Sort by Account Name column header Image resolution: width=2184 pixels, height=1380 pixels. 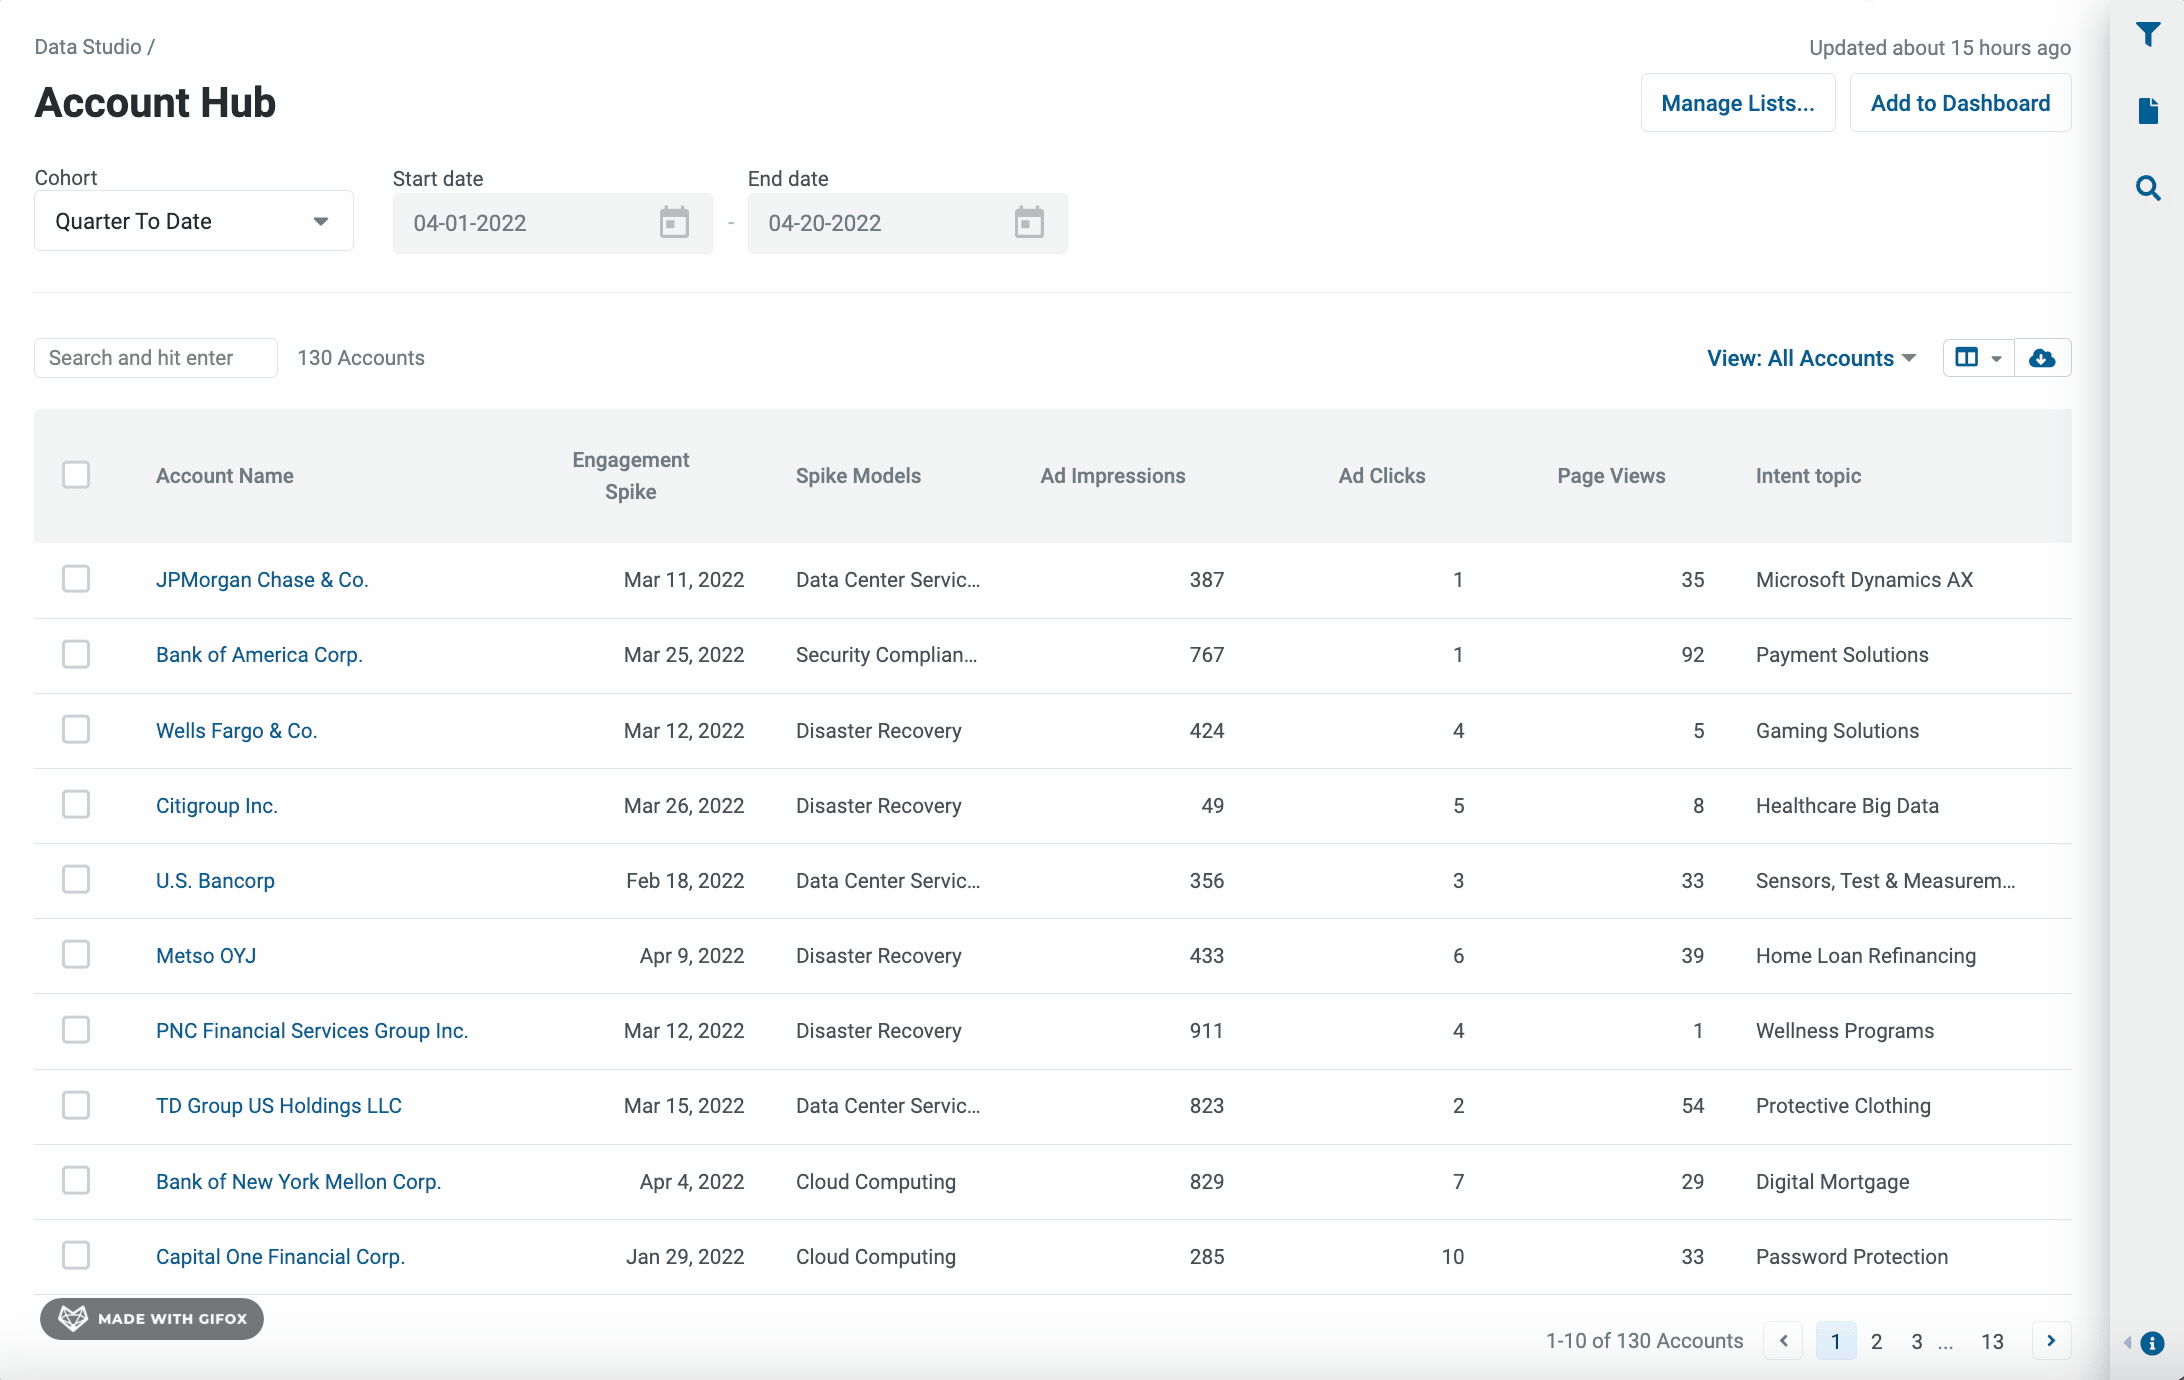point(225,476)
